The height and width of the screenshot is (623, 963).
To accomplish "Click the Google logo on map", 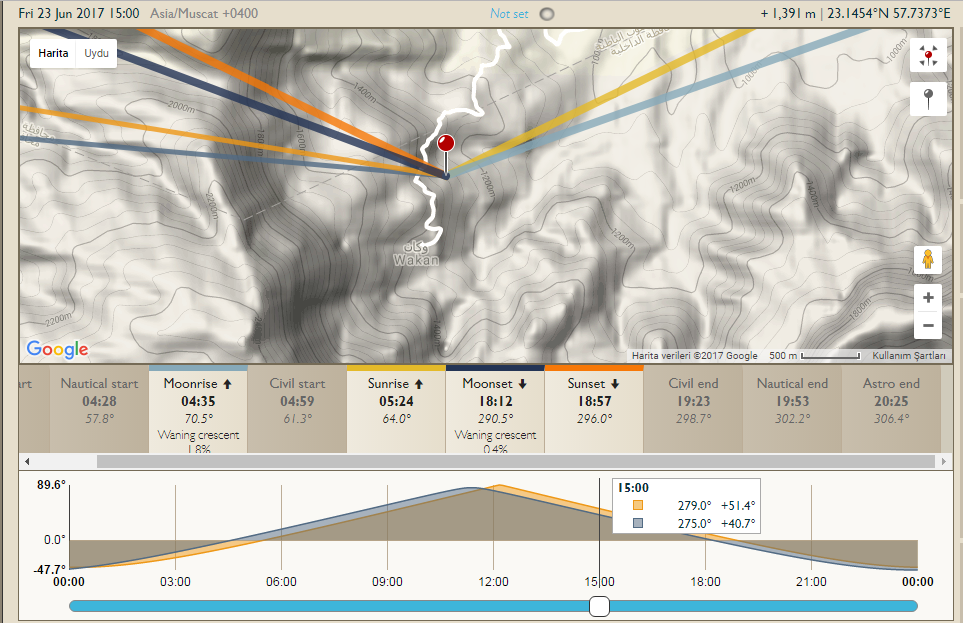I will pos(57,349).
